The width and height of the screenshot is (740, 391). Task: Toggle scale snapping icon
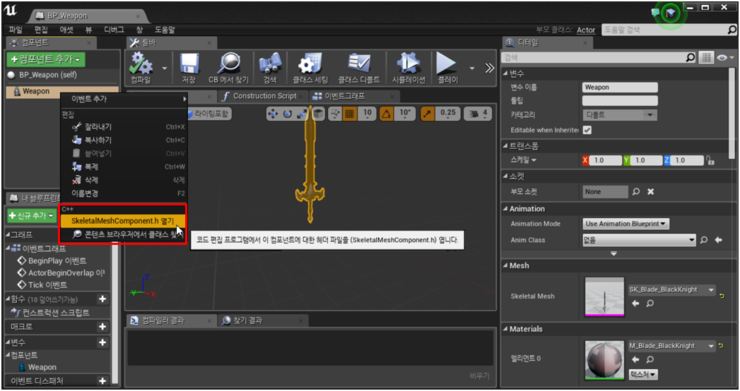428,113
